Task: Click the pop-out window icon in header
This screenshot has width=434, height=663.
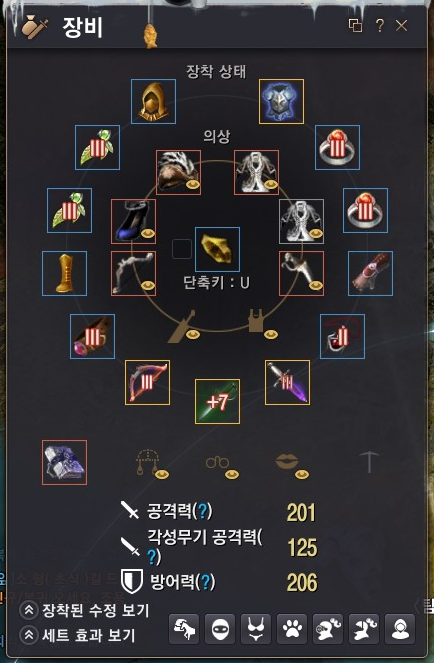Action: point(355,26)
